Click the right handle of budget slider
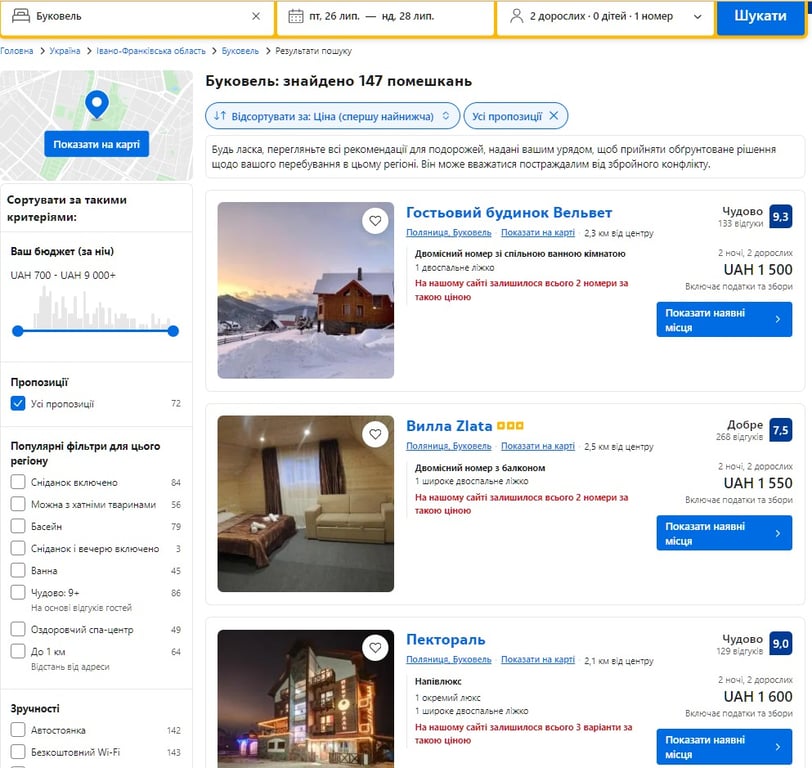Viewport: 812px width, 768px height. [173, 331]
